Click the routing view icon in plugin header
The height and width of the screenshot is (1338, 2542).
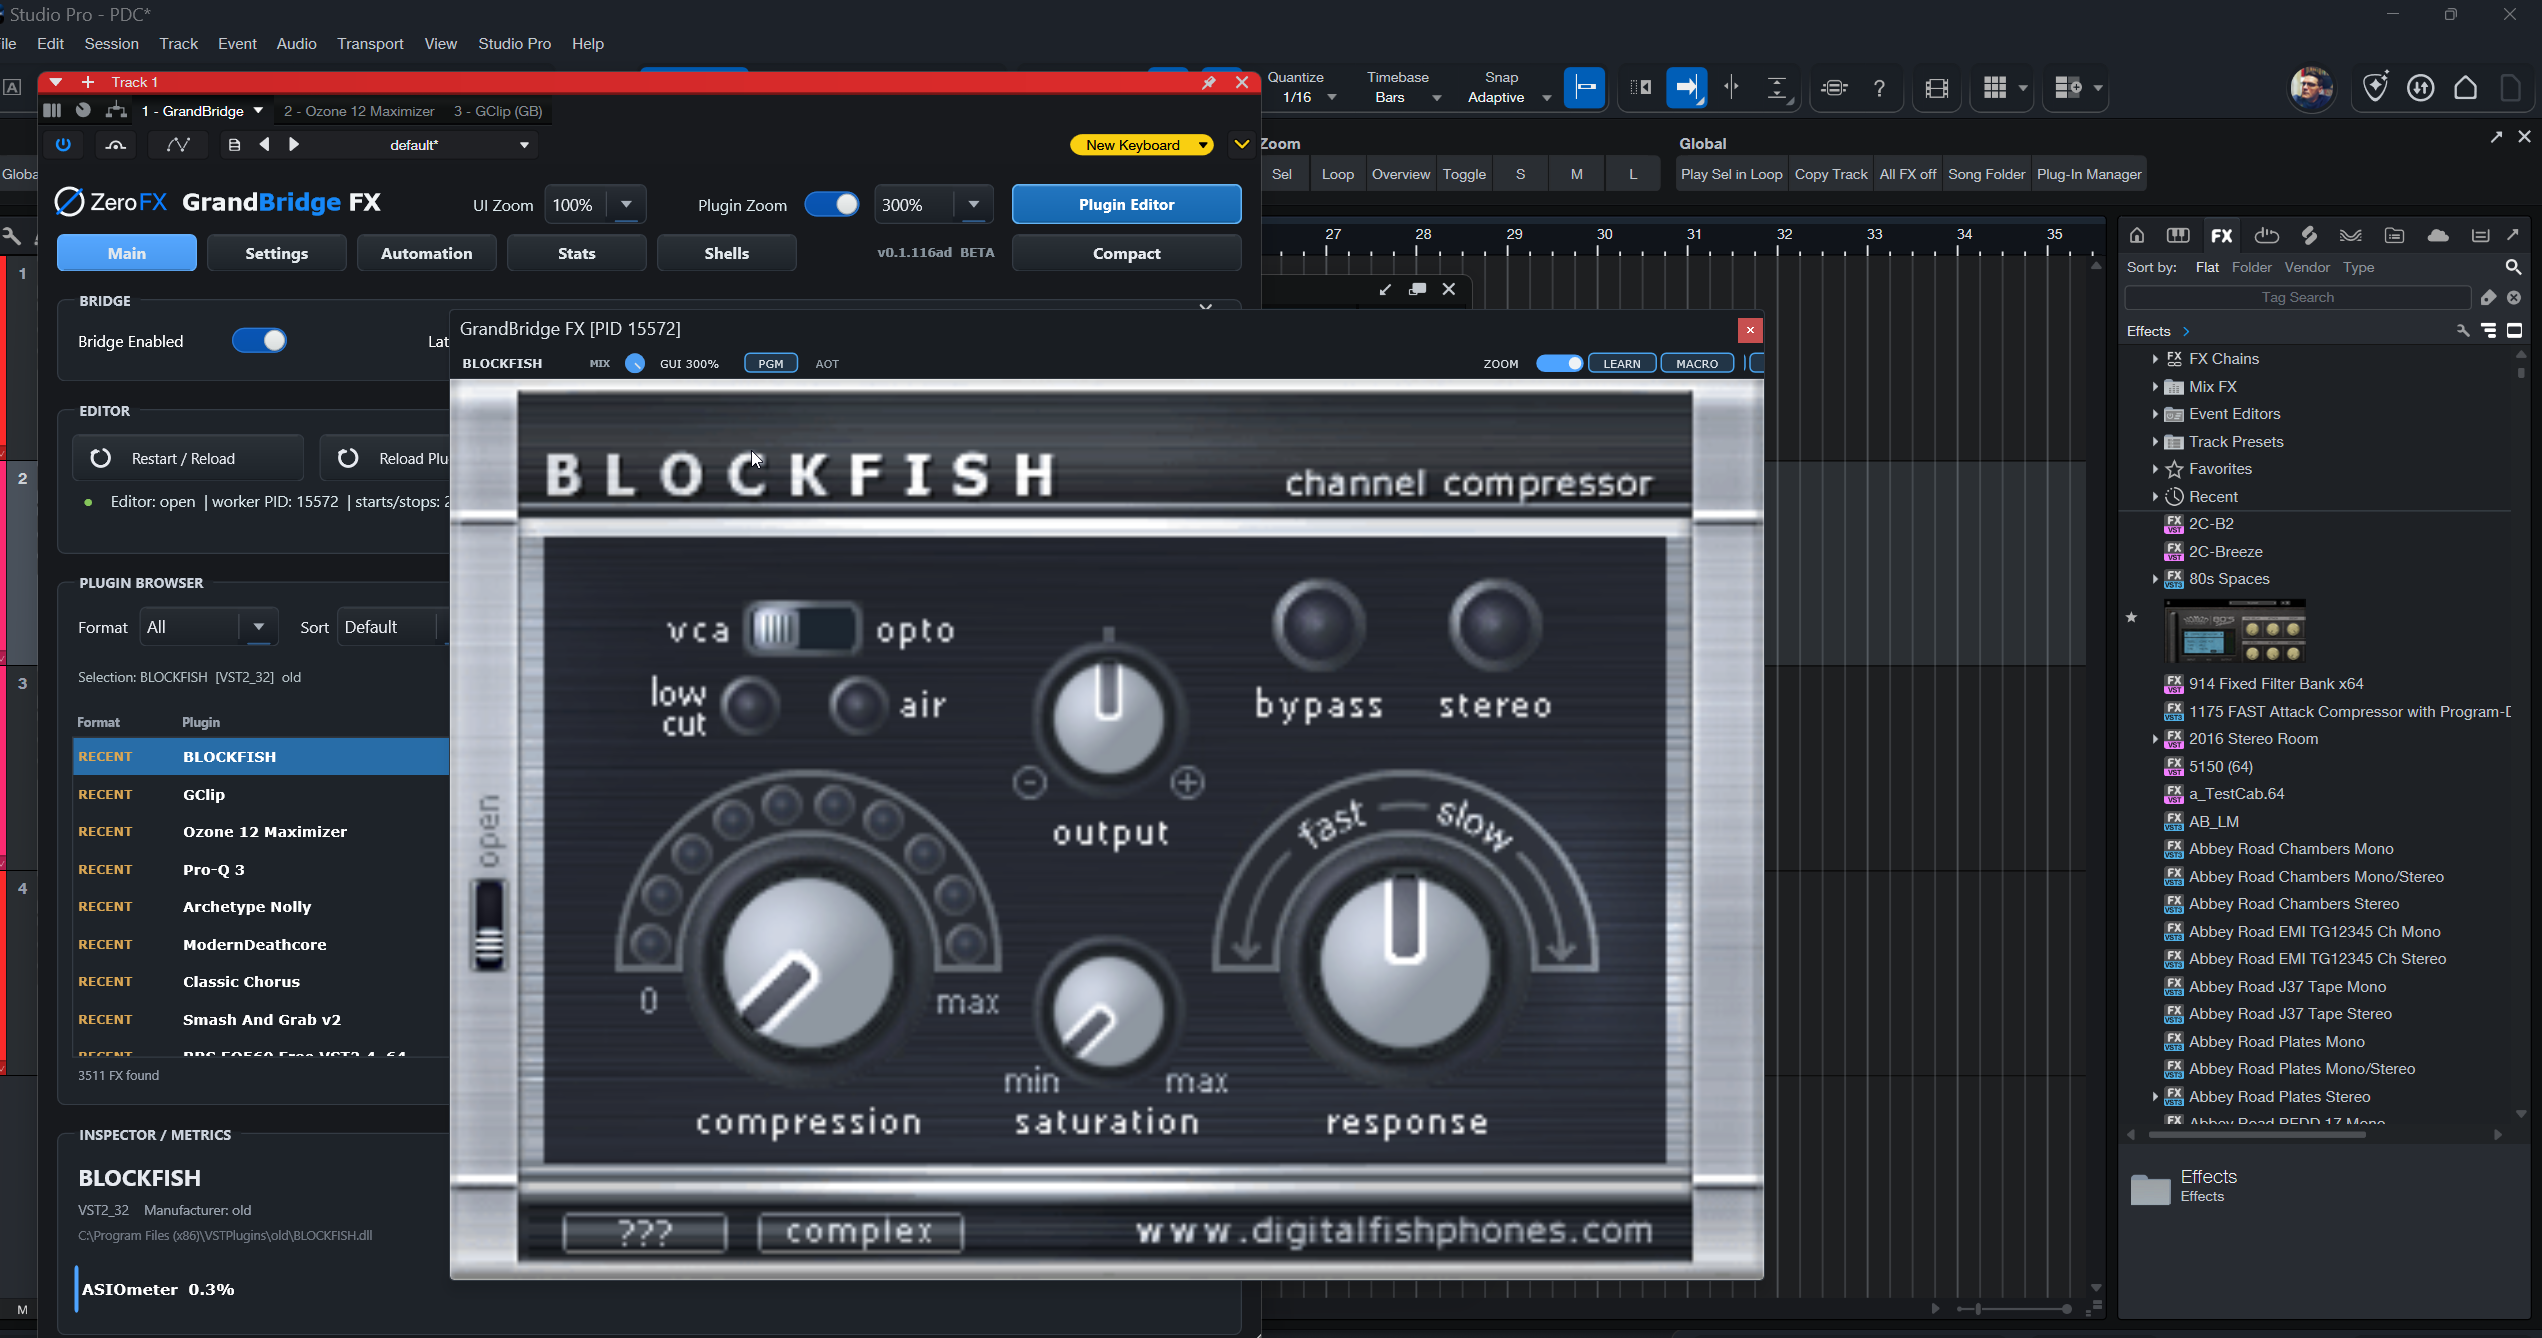coord(116,111)
